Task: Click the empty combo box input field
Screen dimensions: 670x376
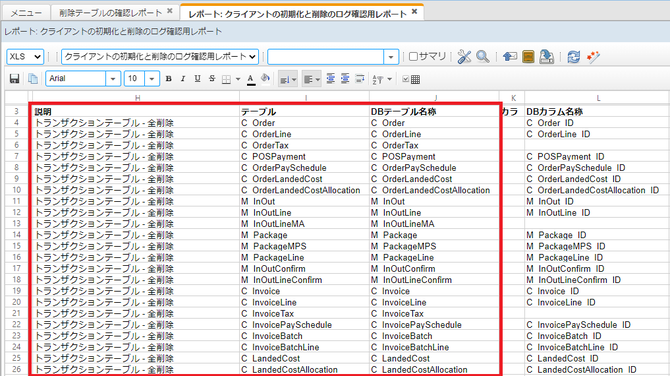Action: 326,57
